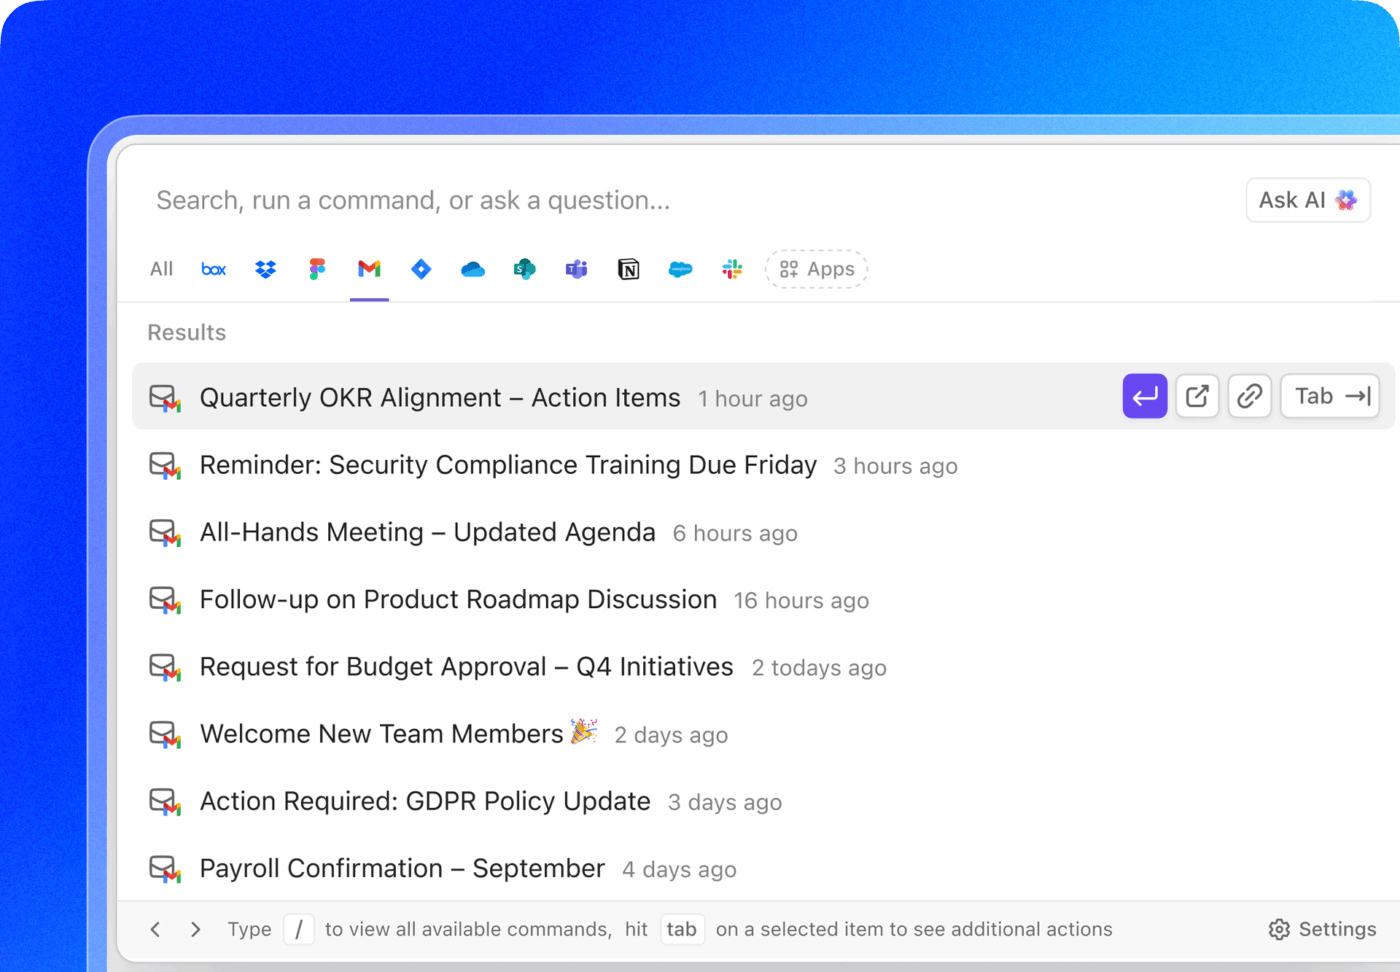Click Gmail icon beside Payroll Confirmation row
Viewport: 1400px width, 972px height.
click(165, 868)
